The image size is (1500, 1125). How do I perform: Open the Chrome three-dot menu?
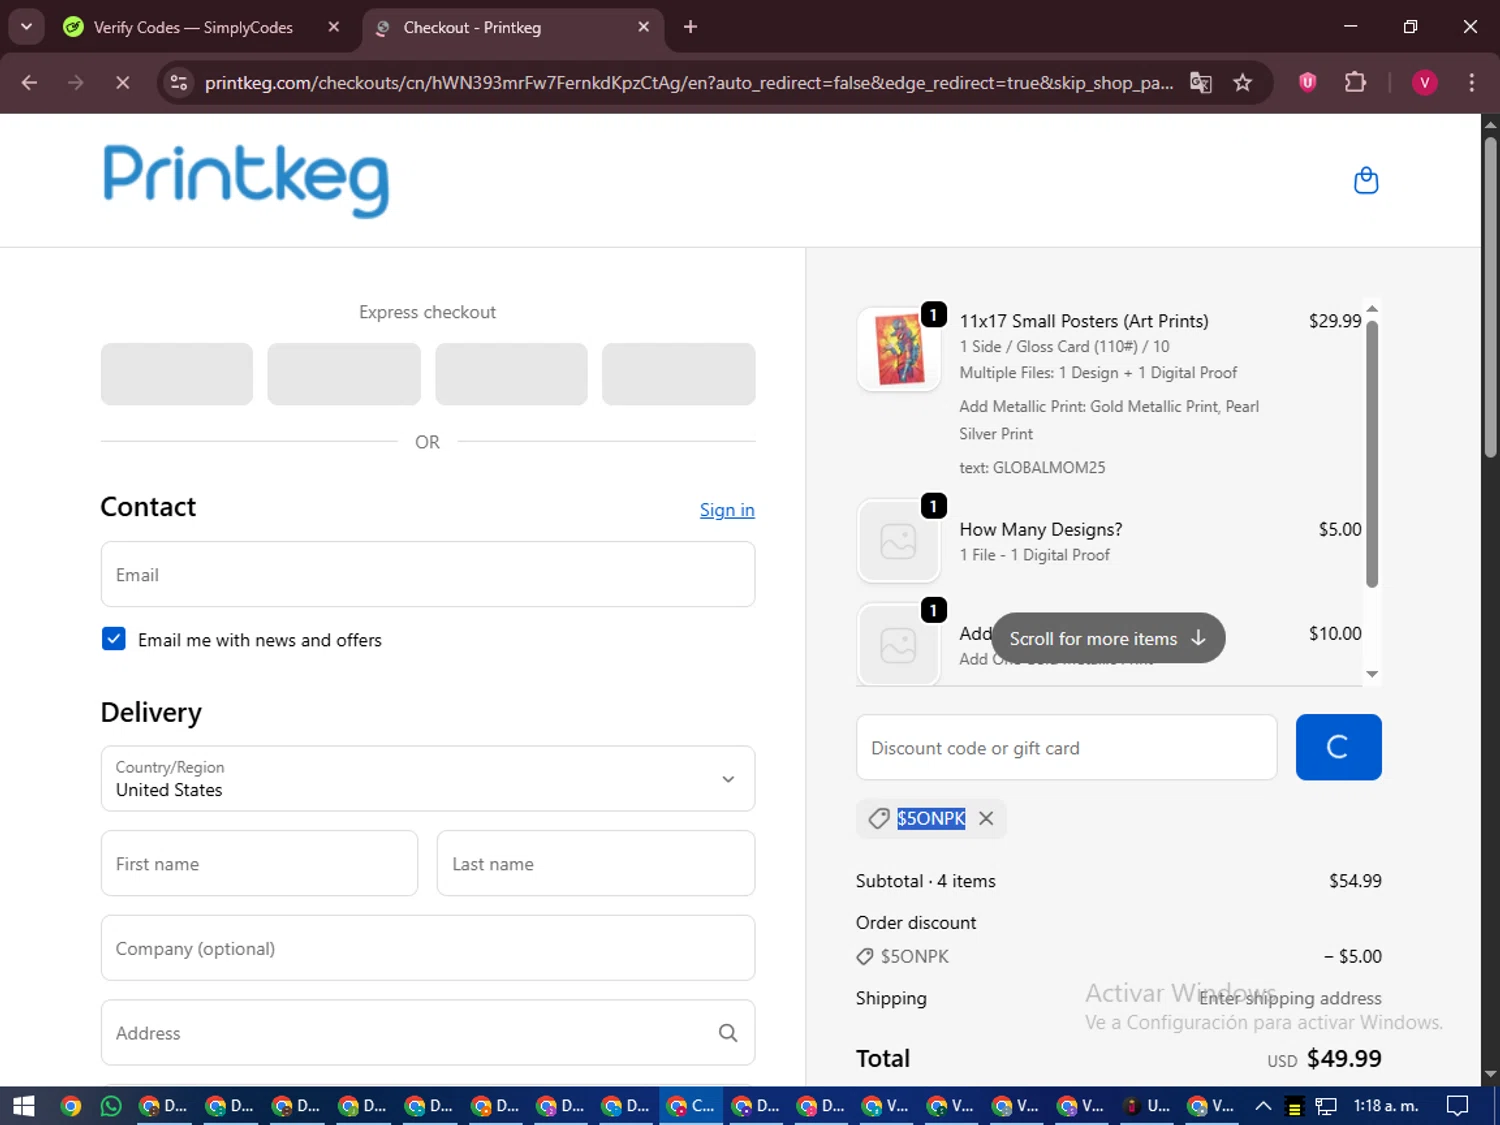(1471, 82)
